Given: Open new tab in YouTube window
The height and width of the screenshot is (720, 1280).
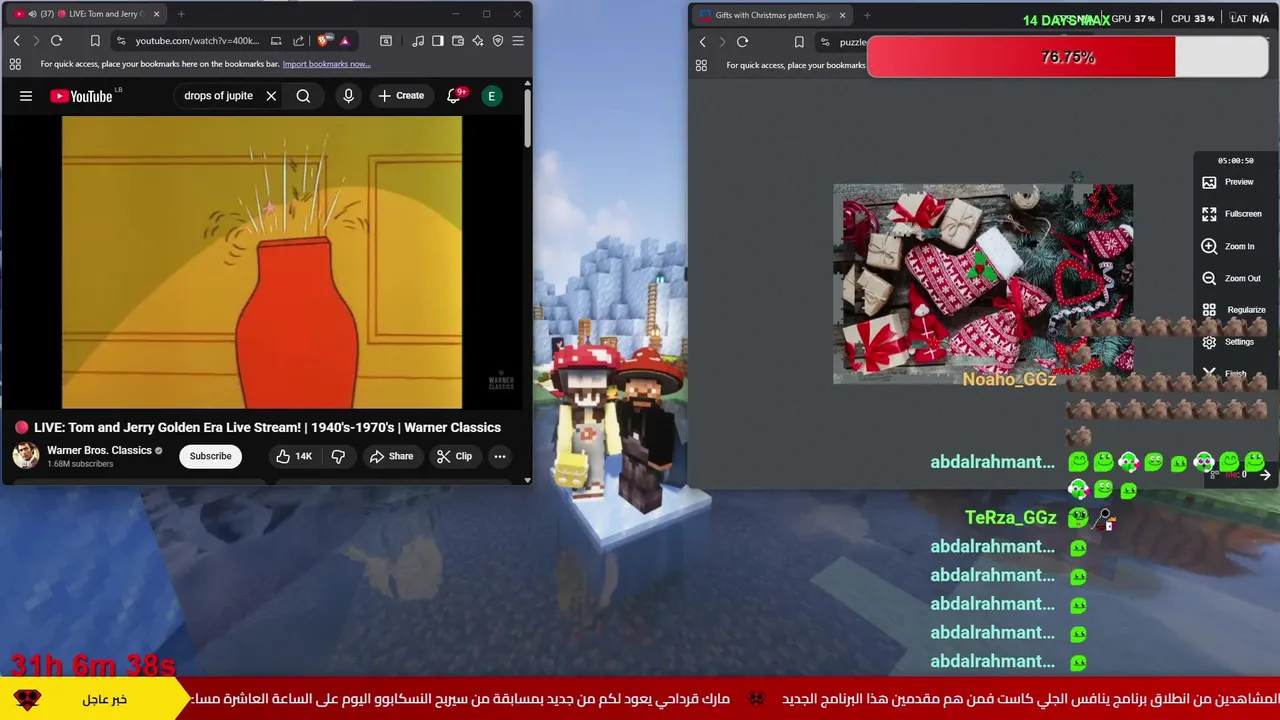Looking at the screenshot, I should click(x=181, y=14).
